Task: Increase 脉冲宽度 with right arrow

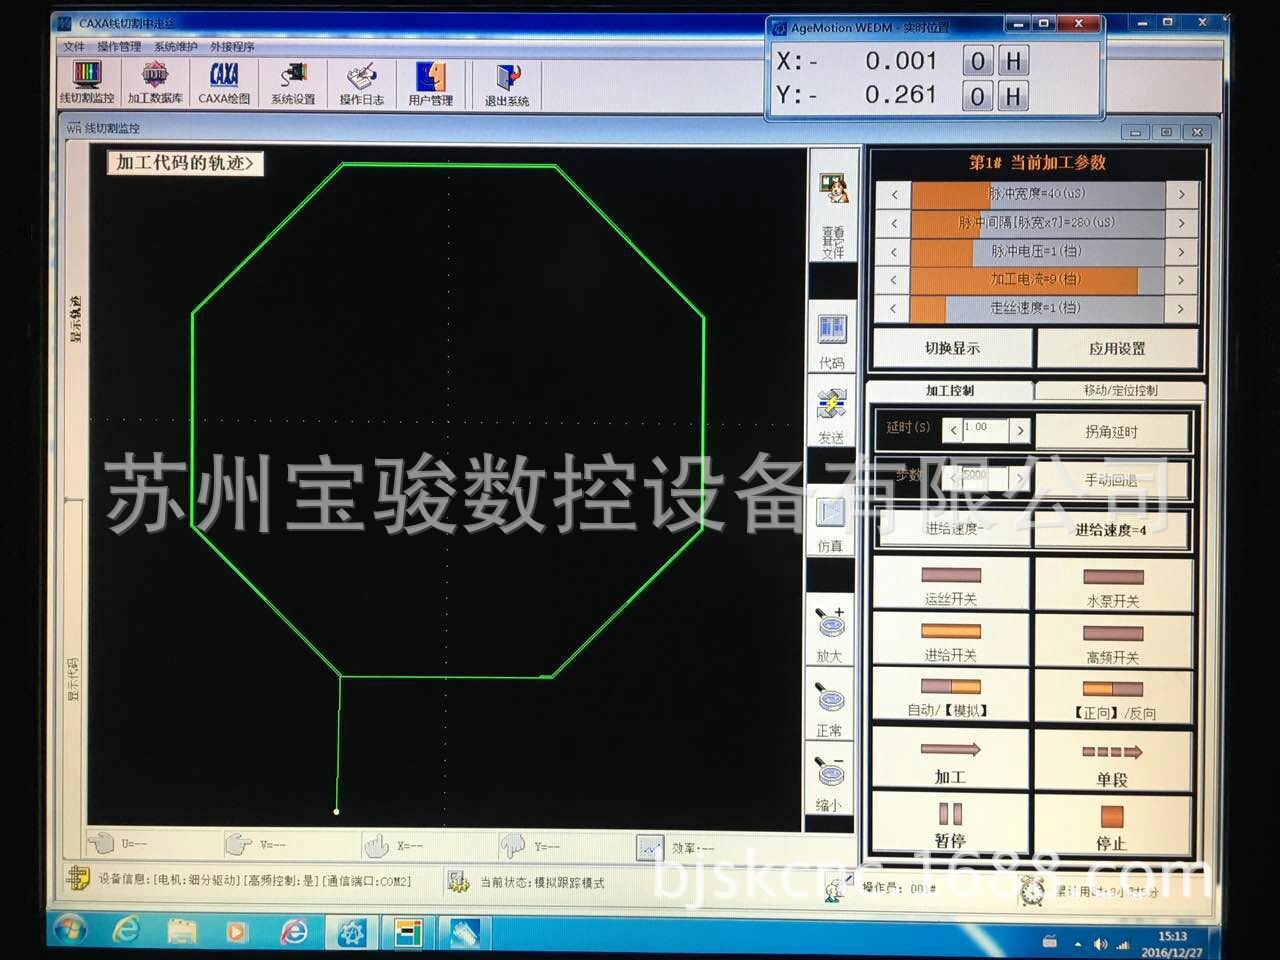Action: pyautogui.click(x=1181, y=194)
